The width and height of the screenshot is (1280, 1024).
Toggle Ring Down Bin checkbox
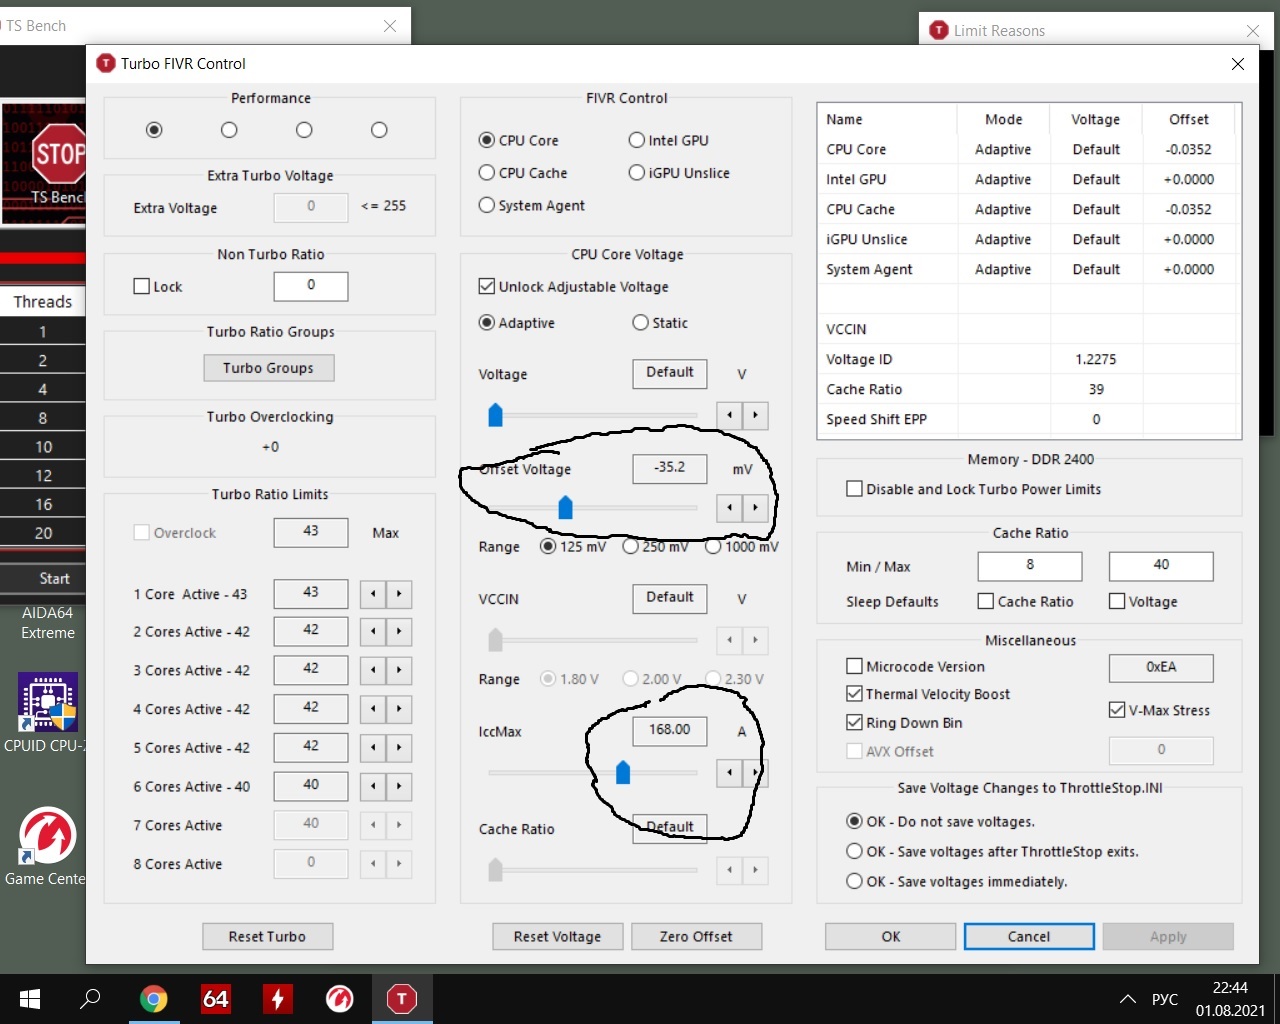tap(904, 723)
